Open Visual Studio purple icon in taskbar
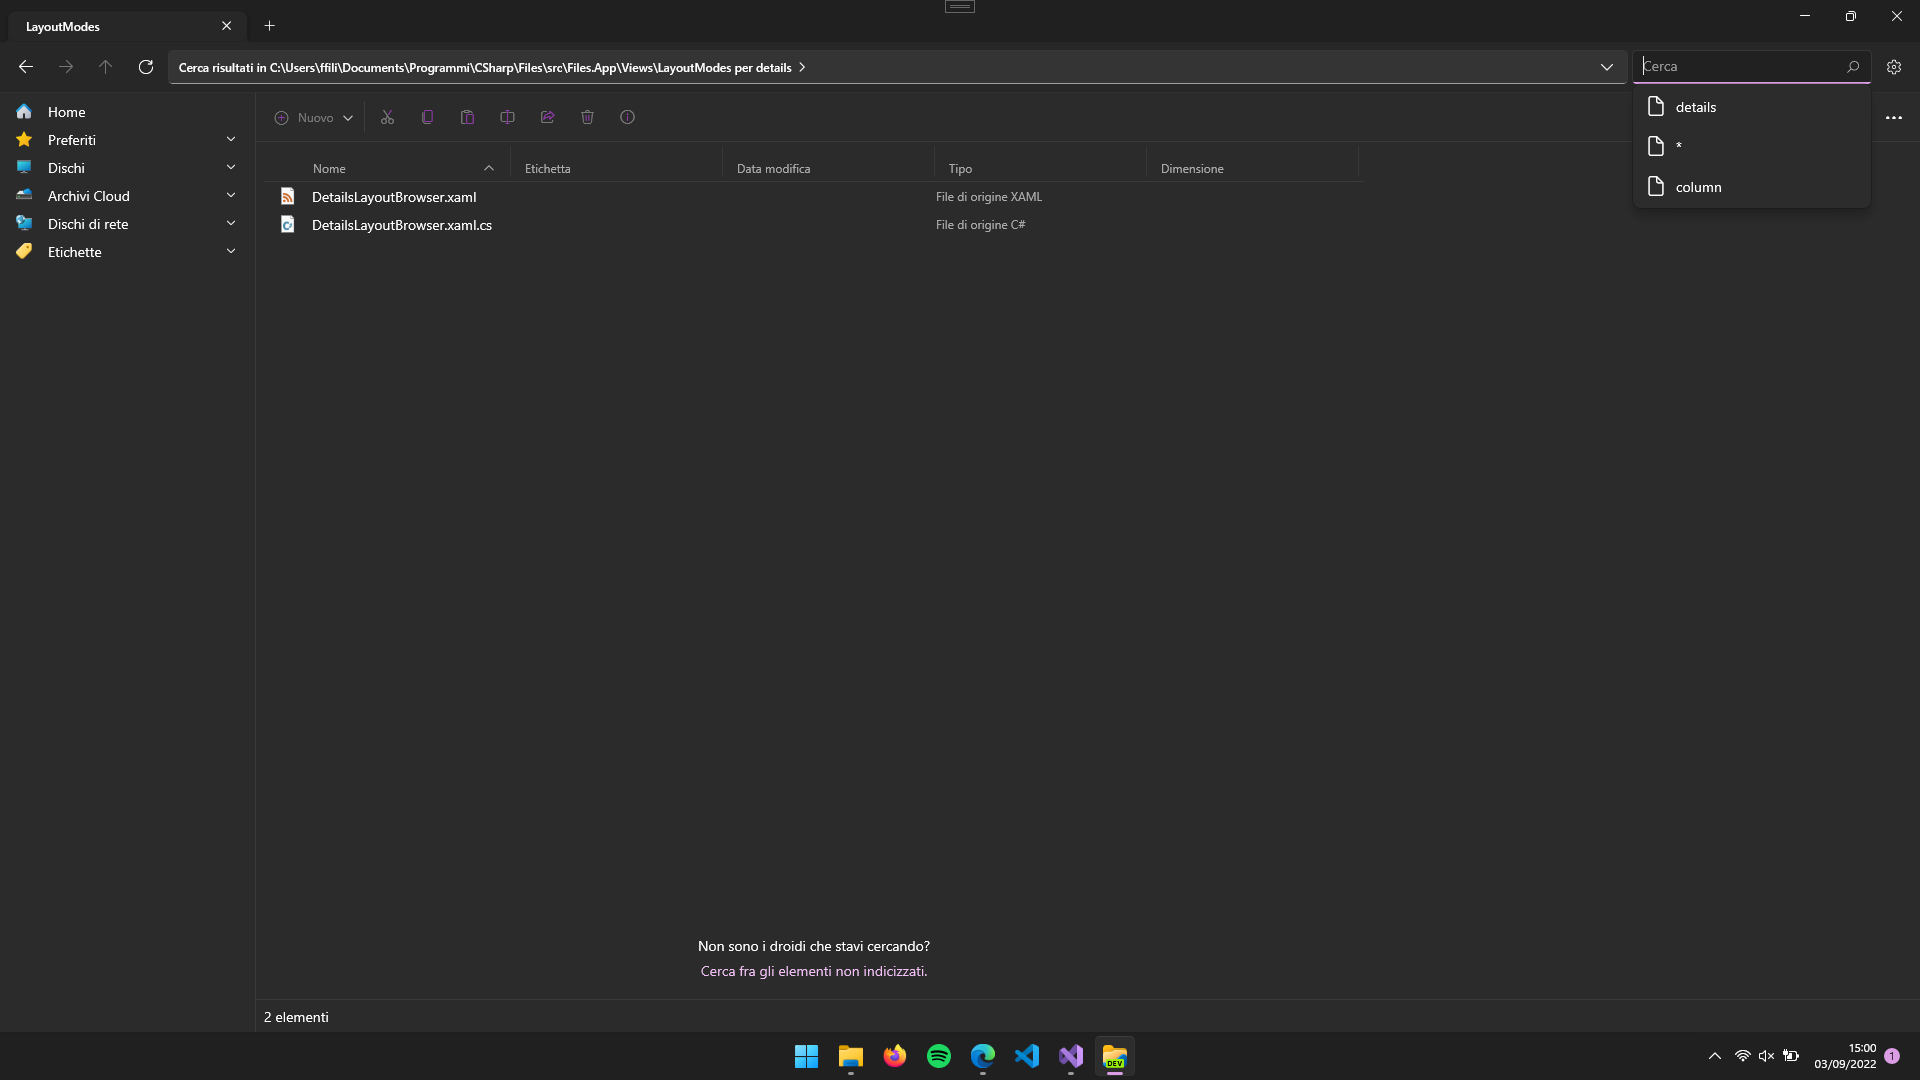 (1071, 1056)
